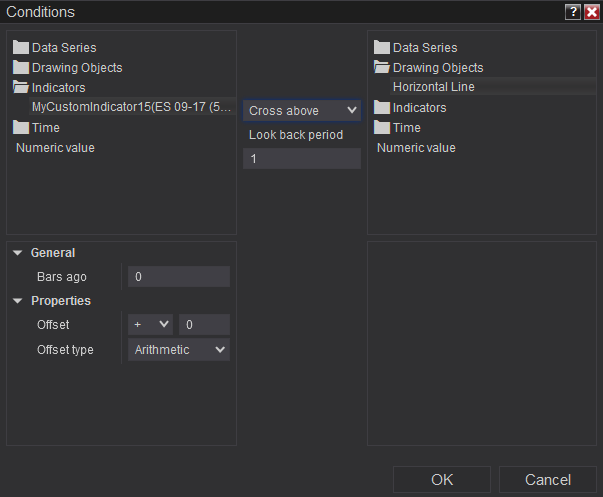
Task: Collapse the left Indicators open folder icon
Action: (x=21, y=87)
